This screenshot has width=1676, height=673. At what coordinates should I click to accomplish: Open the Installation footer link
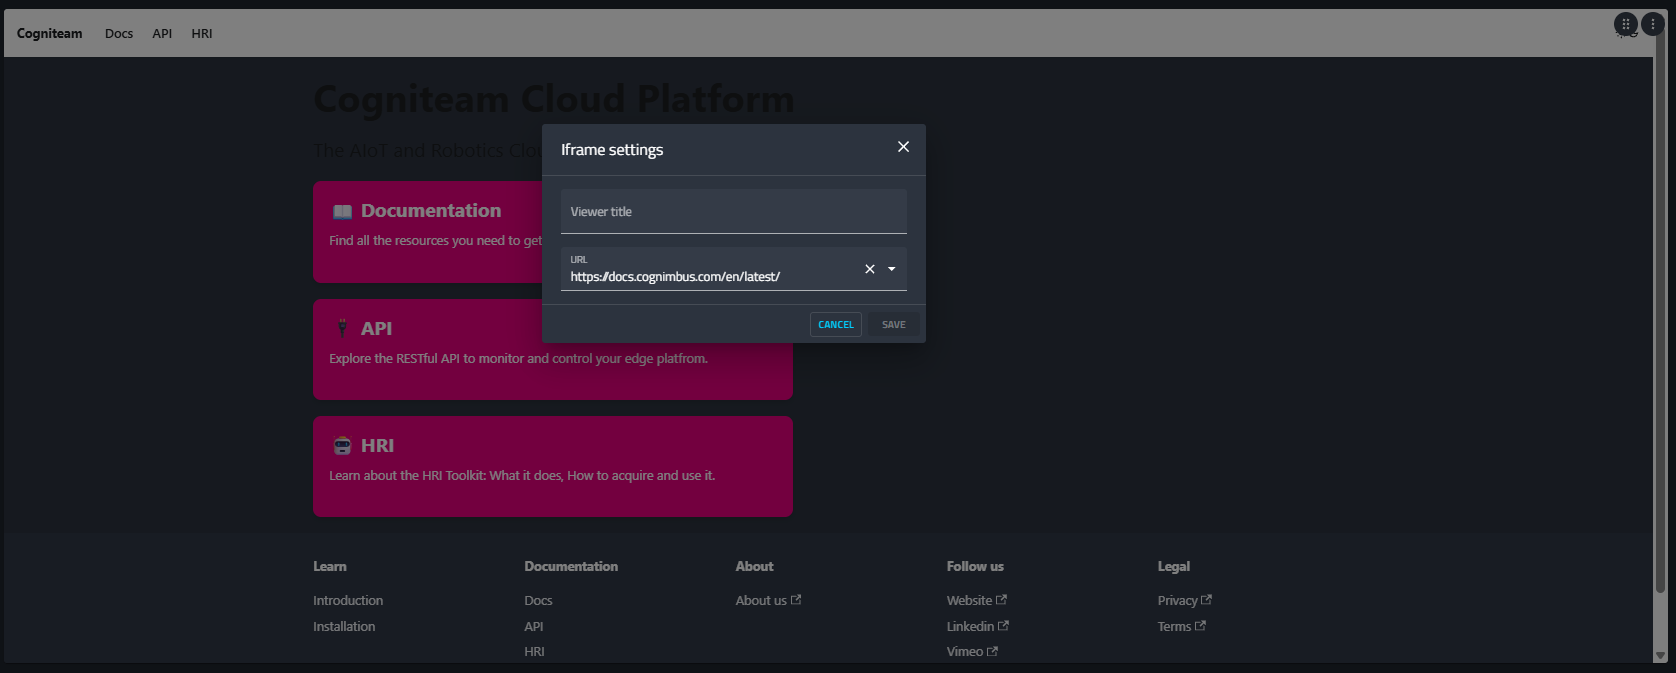pyautogui.click(x=344, y=627)
